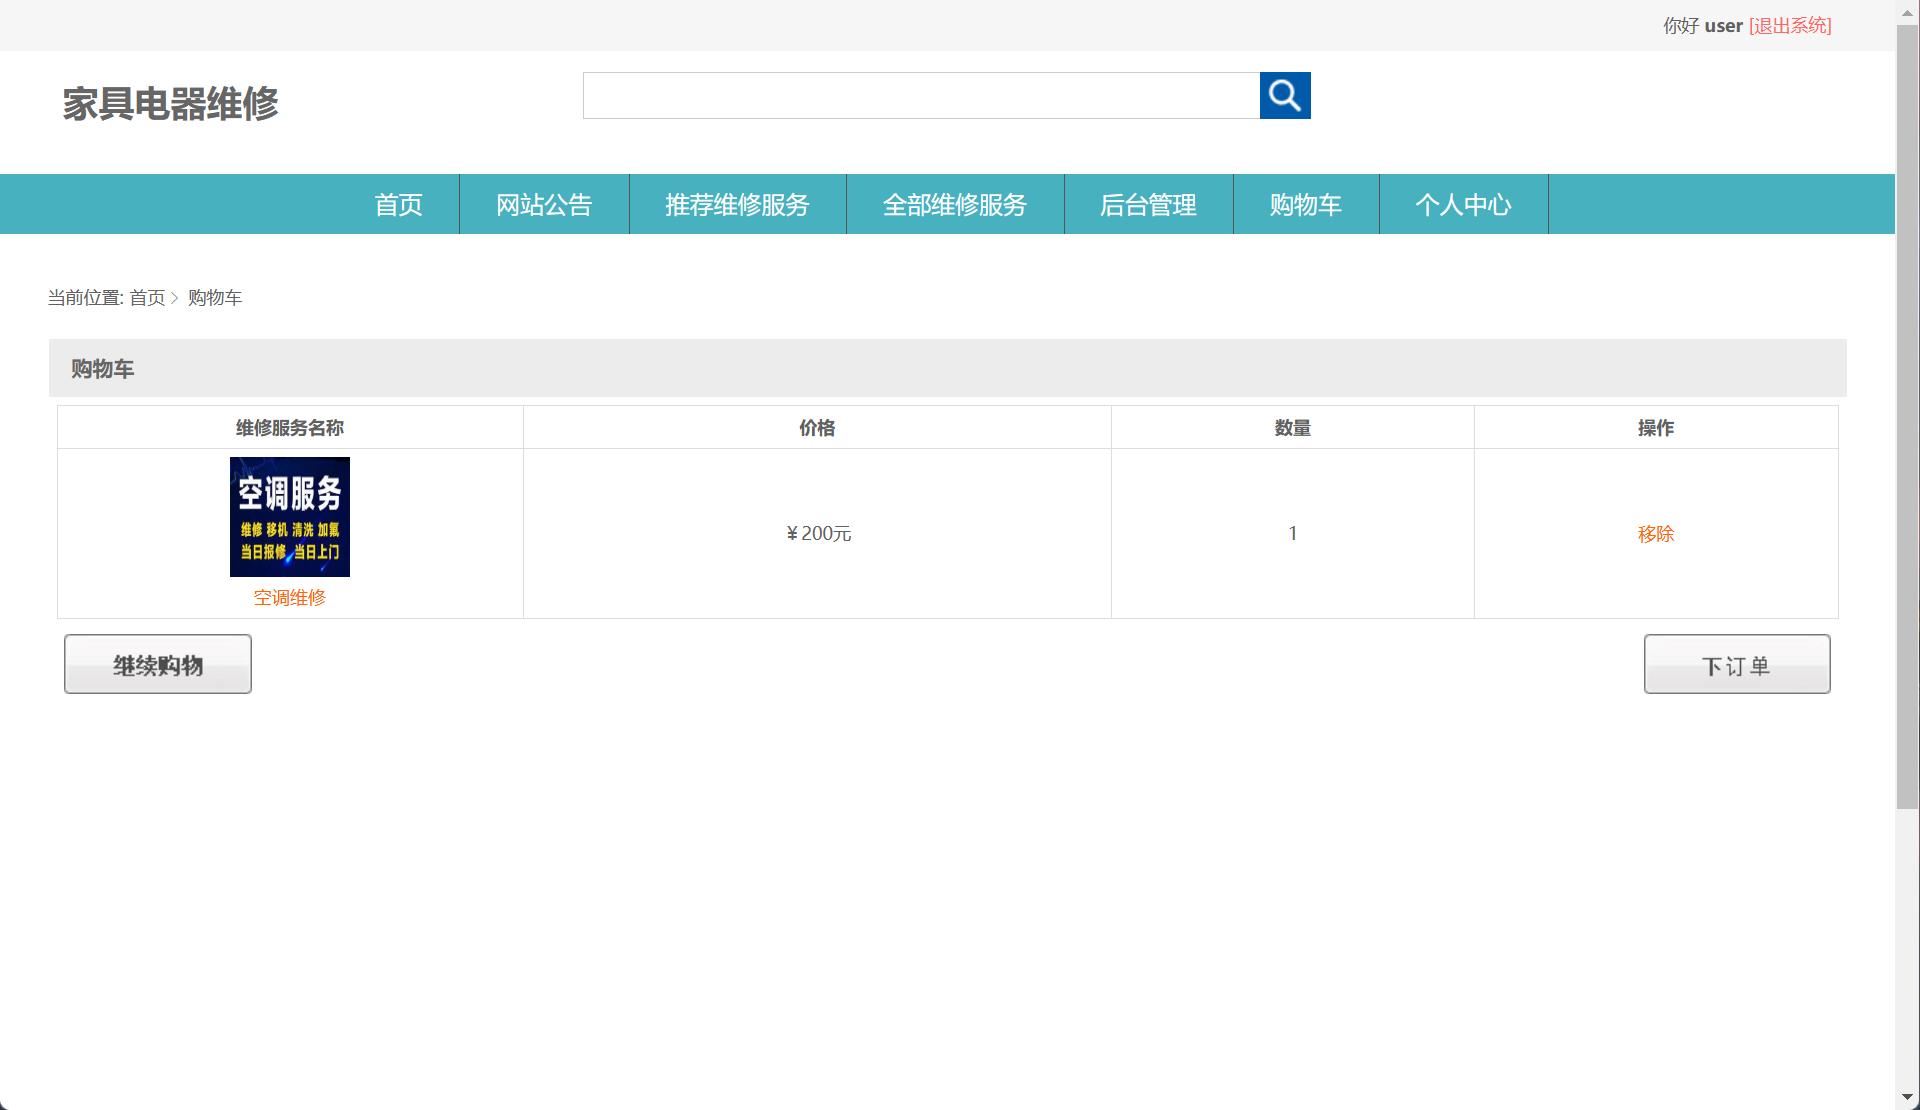The image size is (1920, 1110).
Task: Click the scrollbar down arrow
Action: [x=1908, y=1098]
